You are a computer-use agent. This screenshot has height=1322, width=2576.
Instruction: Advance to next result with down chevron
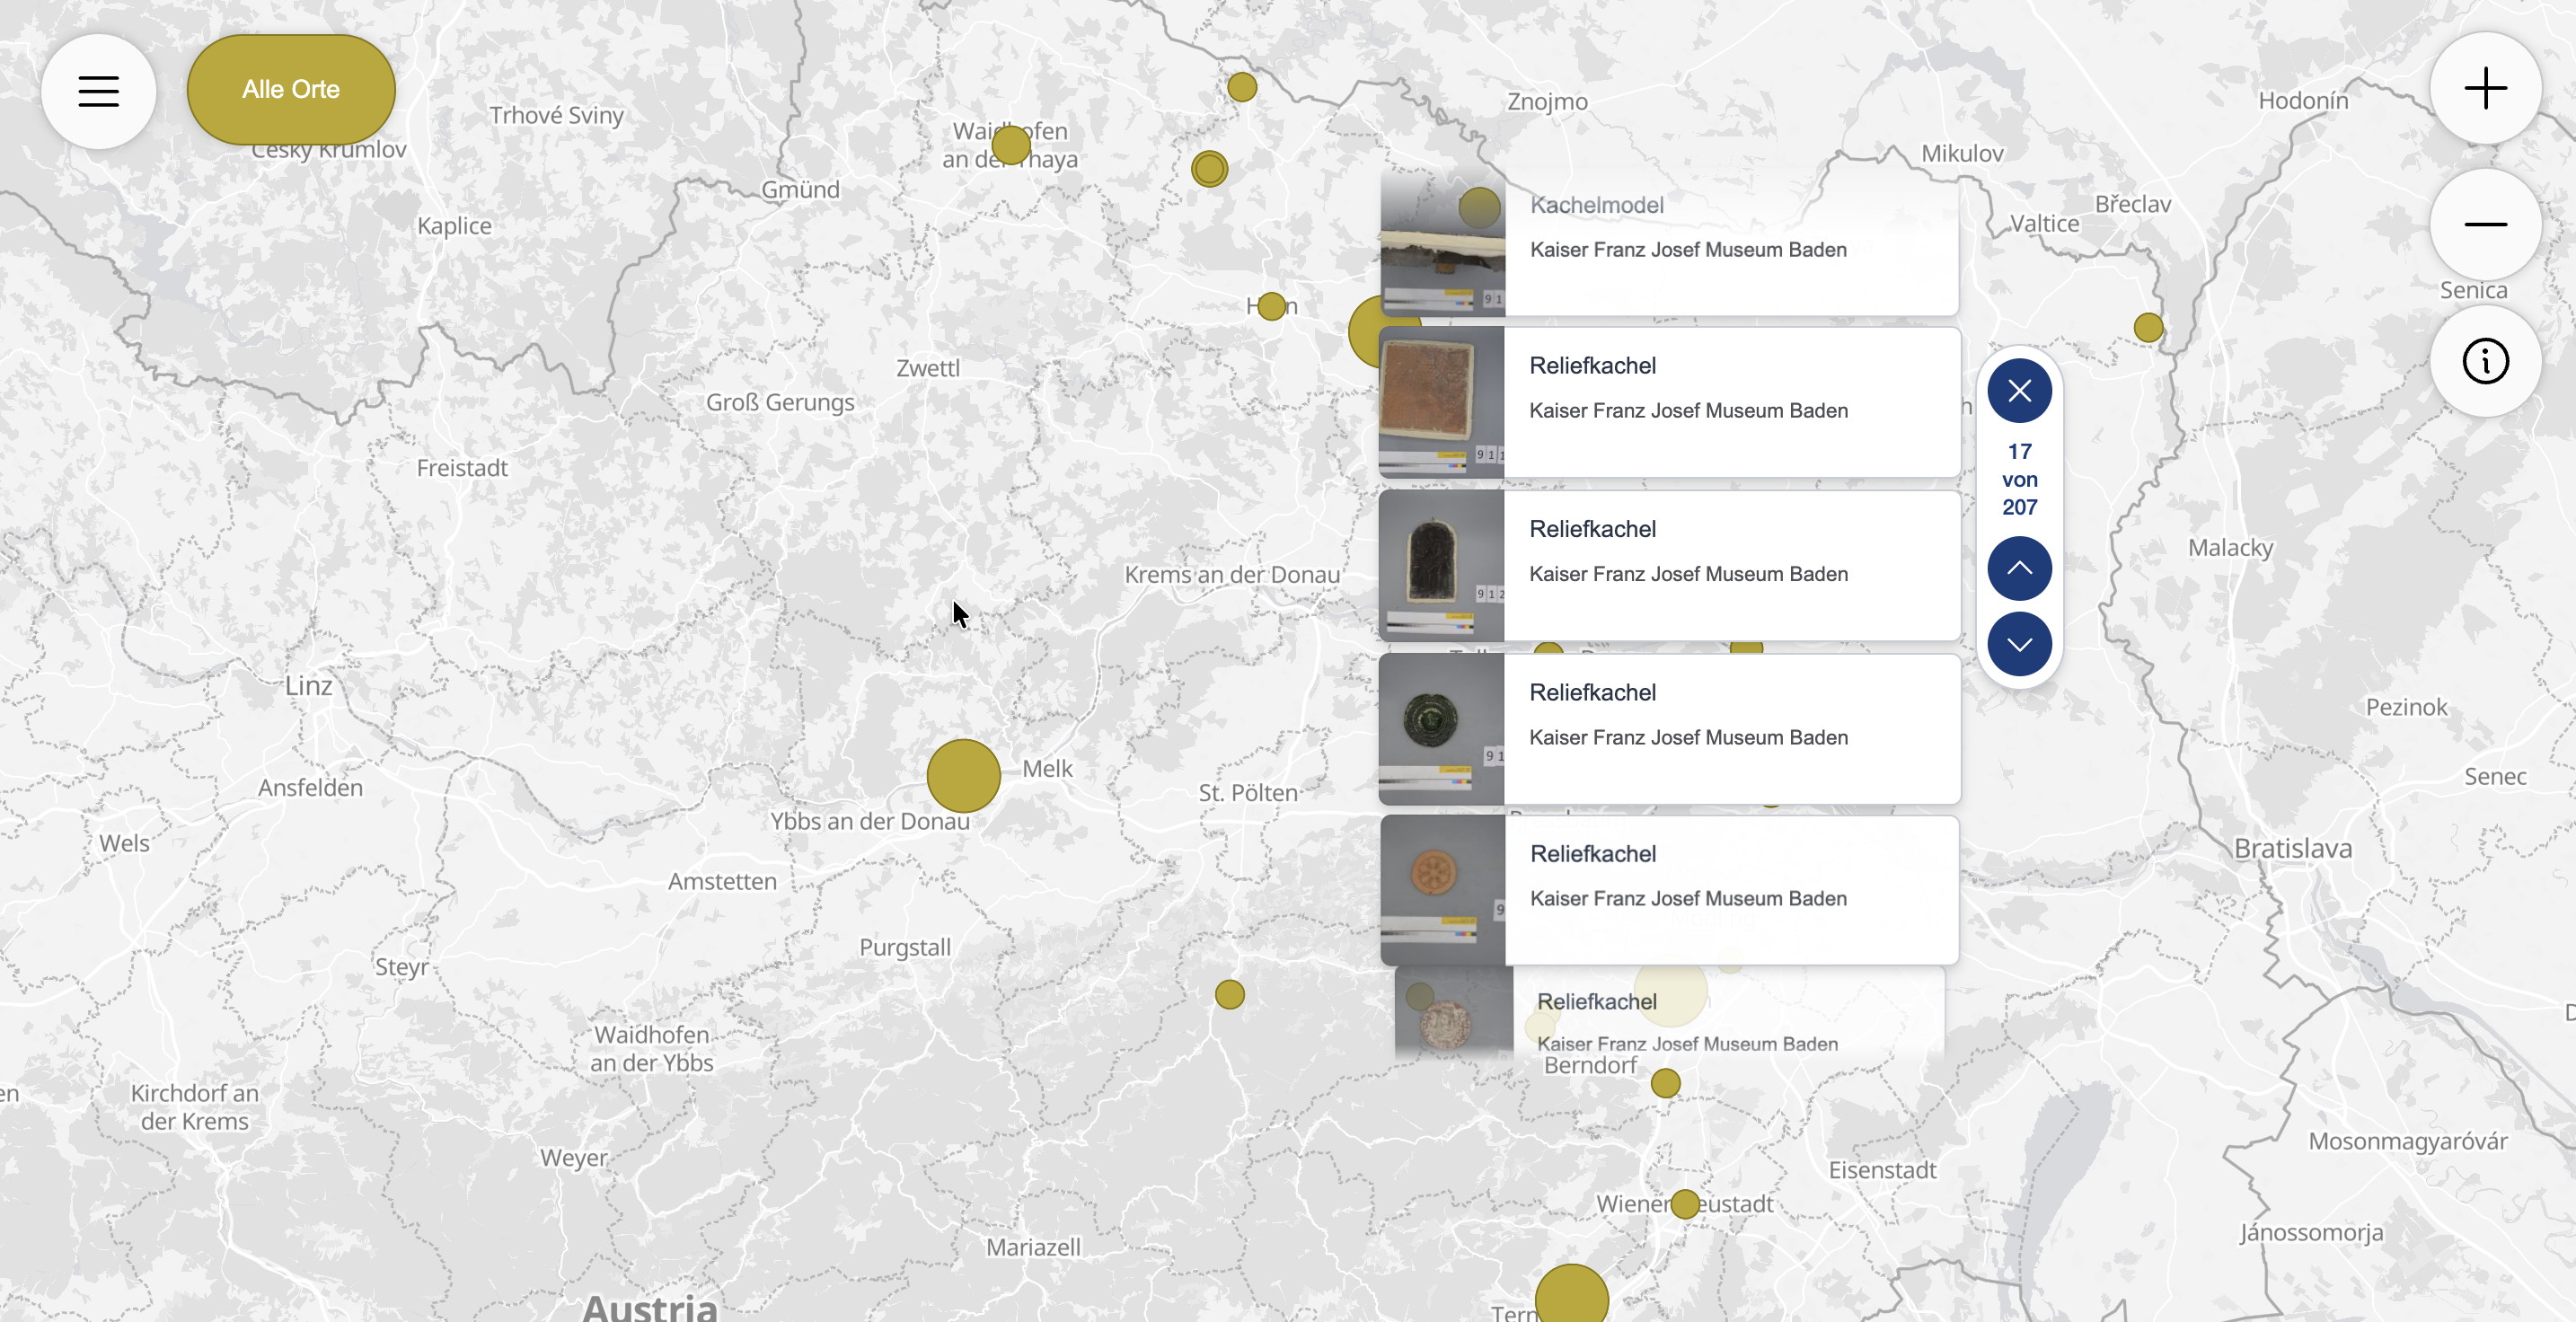[2019, 643]
